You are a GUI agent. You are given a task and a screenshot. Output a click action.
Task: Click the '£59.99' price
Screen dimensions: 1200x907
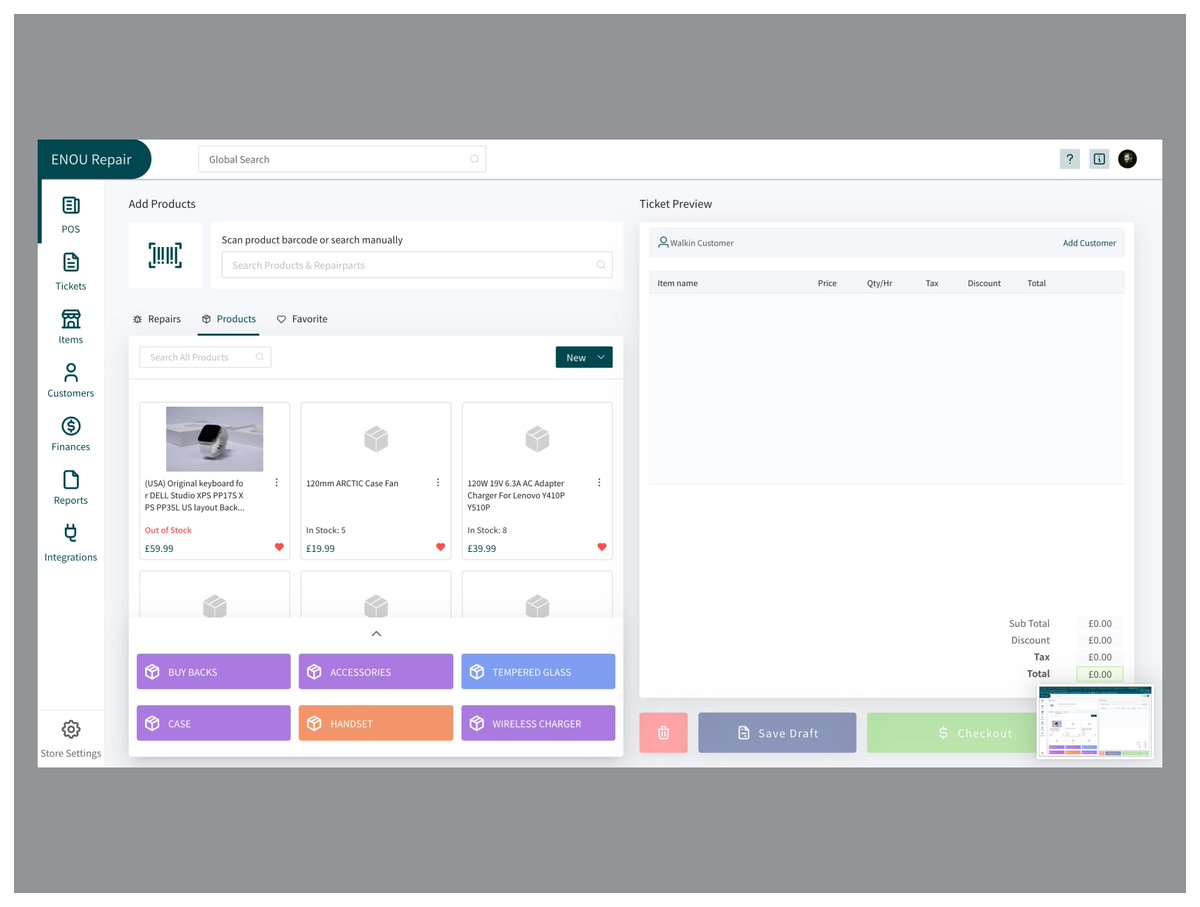[159, 548]
